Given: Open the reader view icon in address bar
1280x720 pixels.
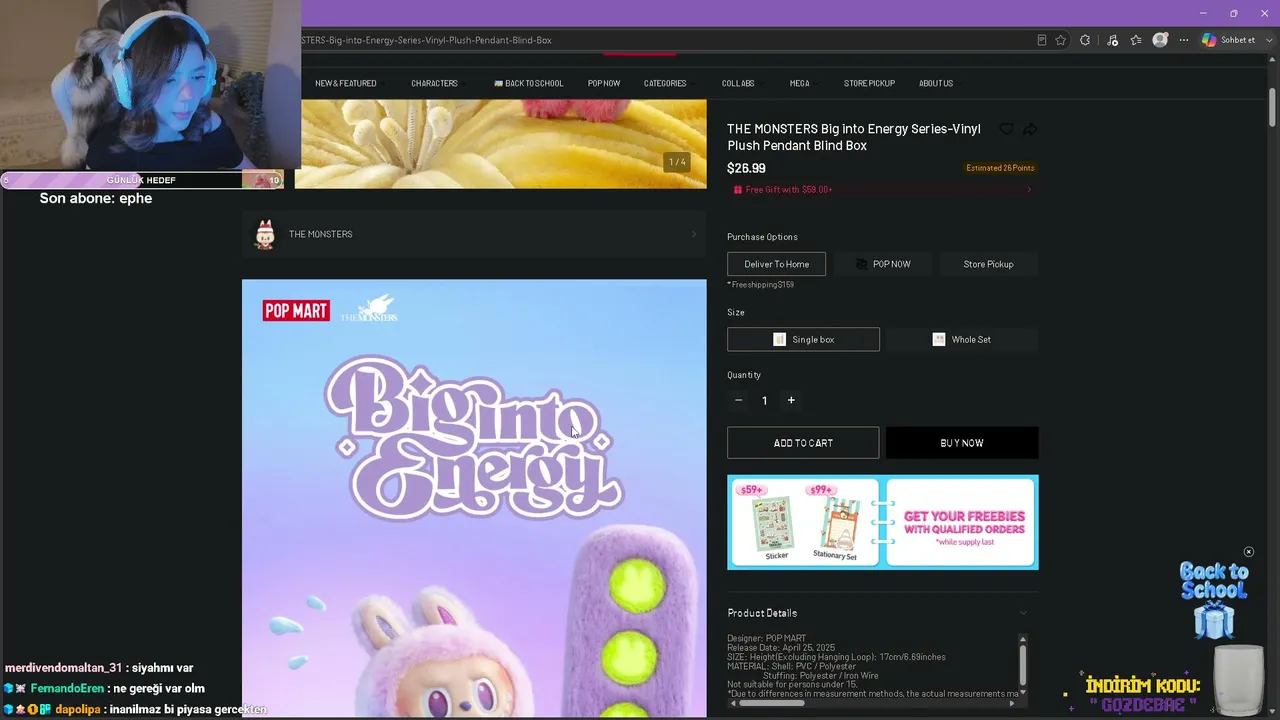Looking at the screenshot, I should [x=1042, y=40].
